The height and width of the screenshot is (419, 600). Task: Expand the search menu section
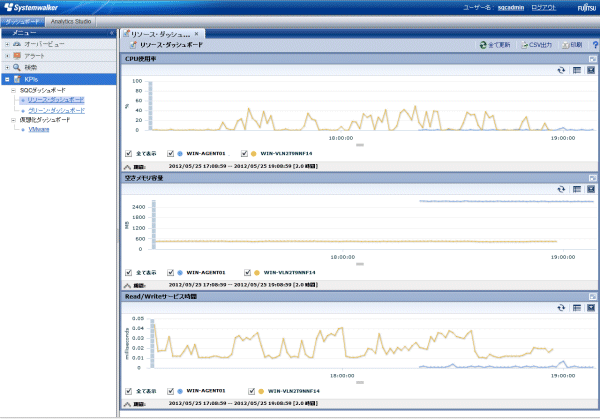click(x=7, y=67)
